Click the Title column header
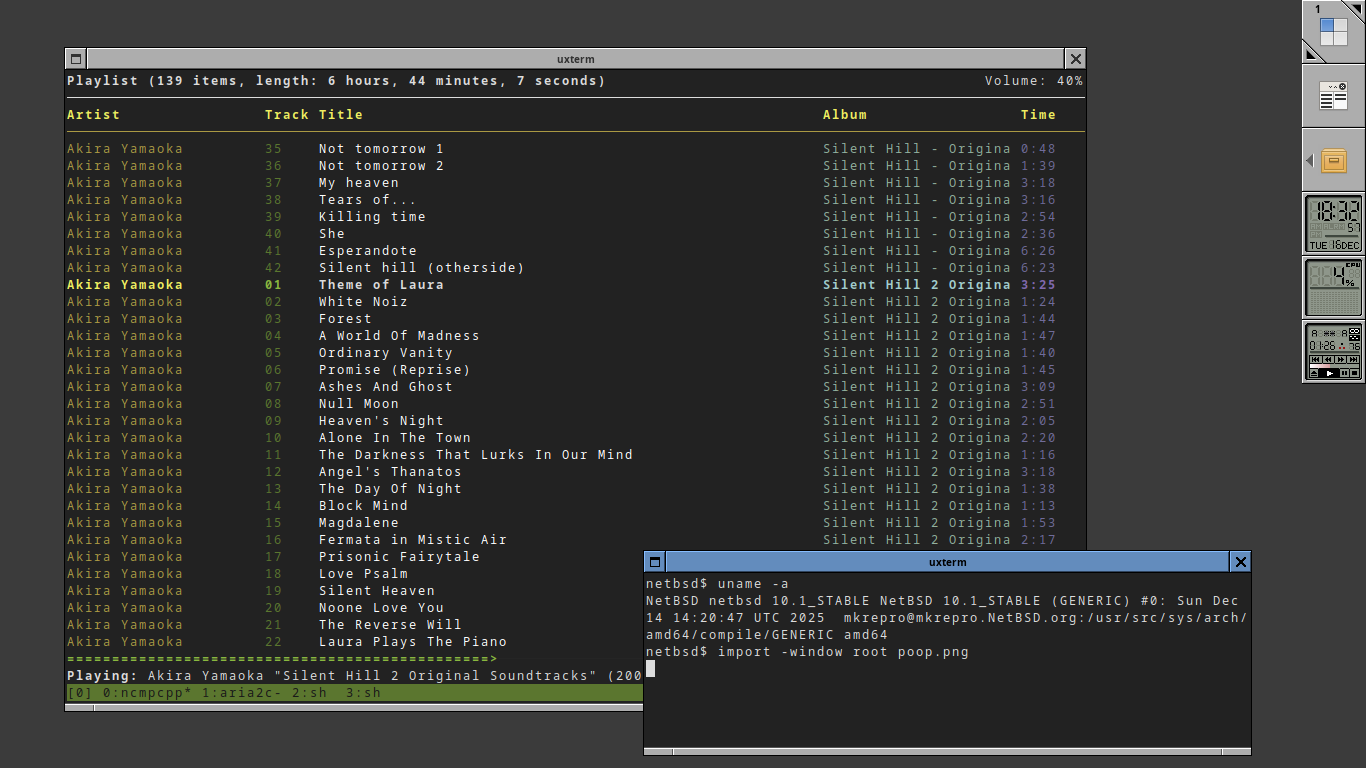 tap(341, 115)
